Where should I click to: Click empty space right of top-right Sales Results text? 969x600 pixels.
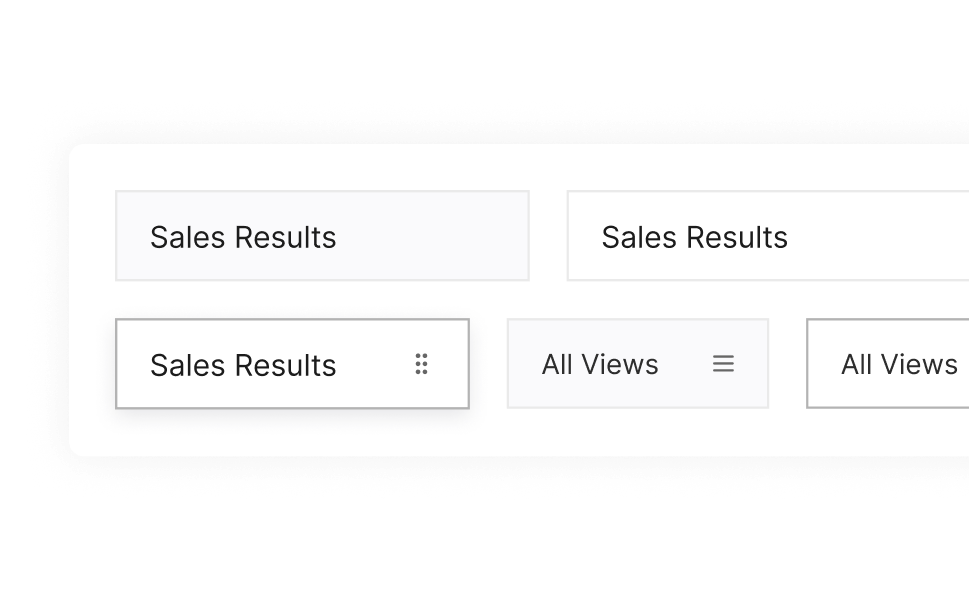pyautogui.click(x=880, y=237)
